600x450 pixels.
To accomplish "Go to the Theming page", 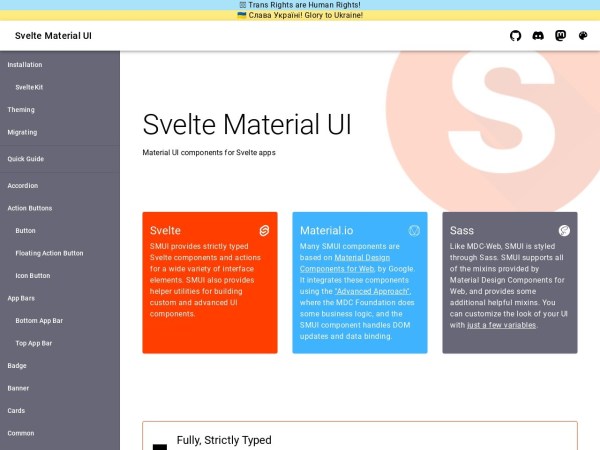I will point(21,110).
